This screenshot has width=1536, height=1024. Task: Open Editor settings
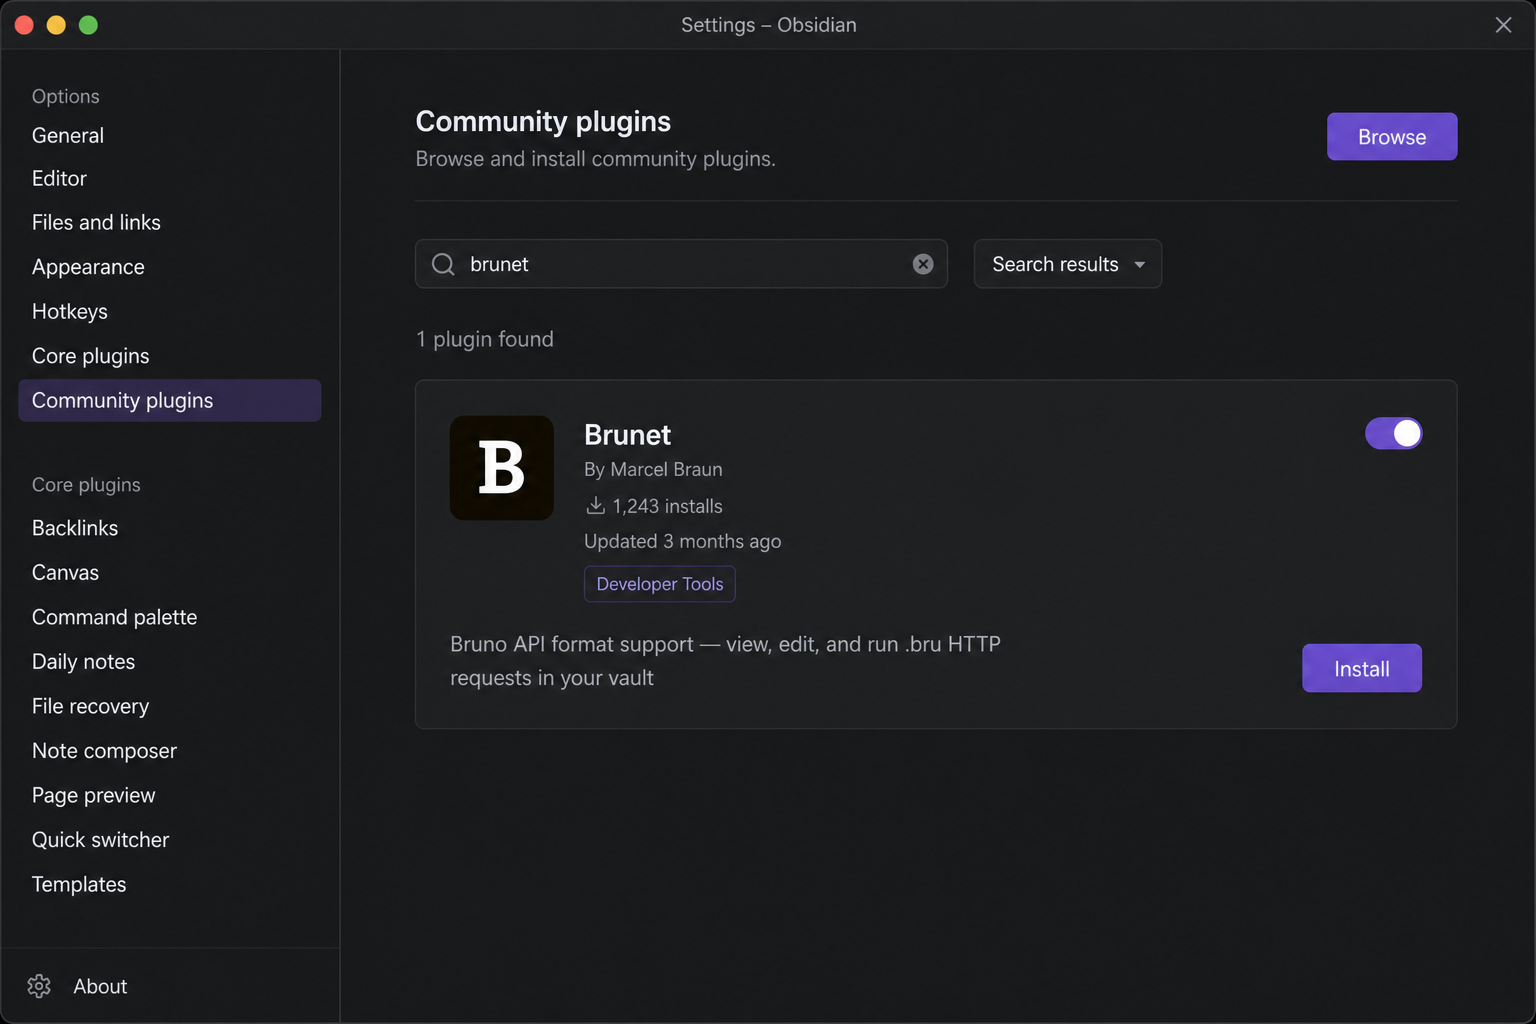[59, 178]
